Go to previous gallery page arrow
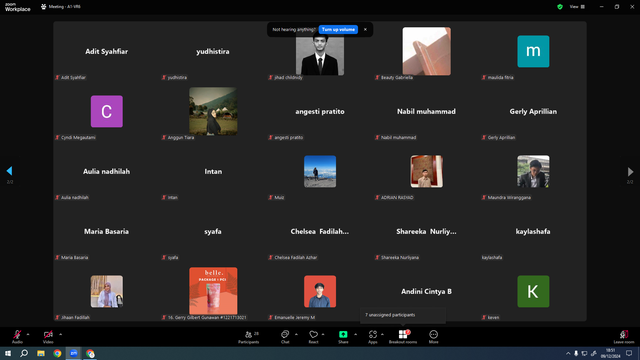The image size is (640, 360). [9, 171]
